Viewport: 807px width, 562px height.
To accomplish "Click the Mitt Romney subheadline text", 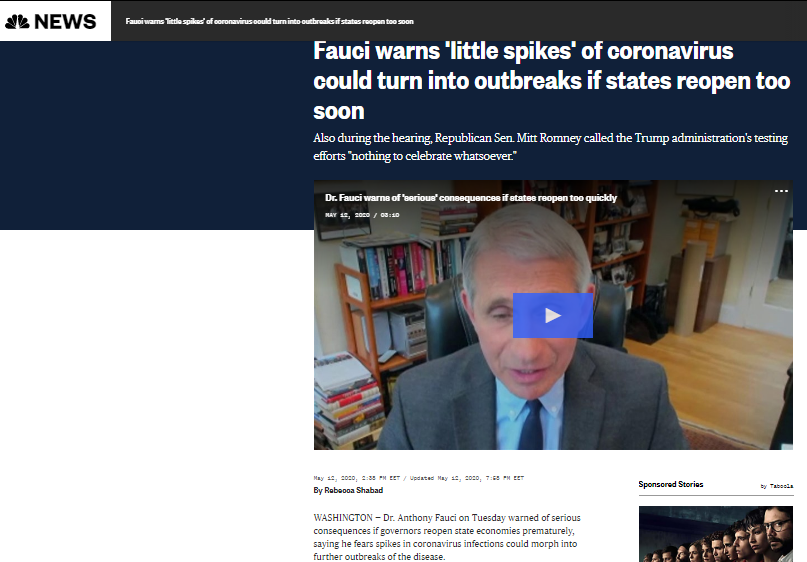I will (x=550, y=147).
